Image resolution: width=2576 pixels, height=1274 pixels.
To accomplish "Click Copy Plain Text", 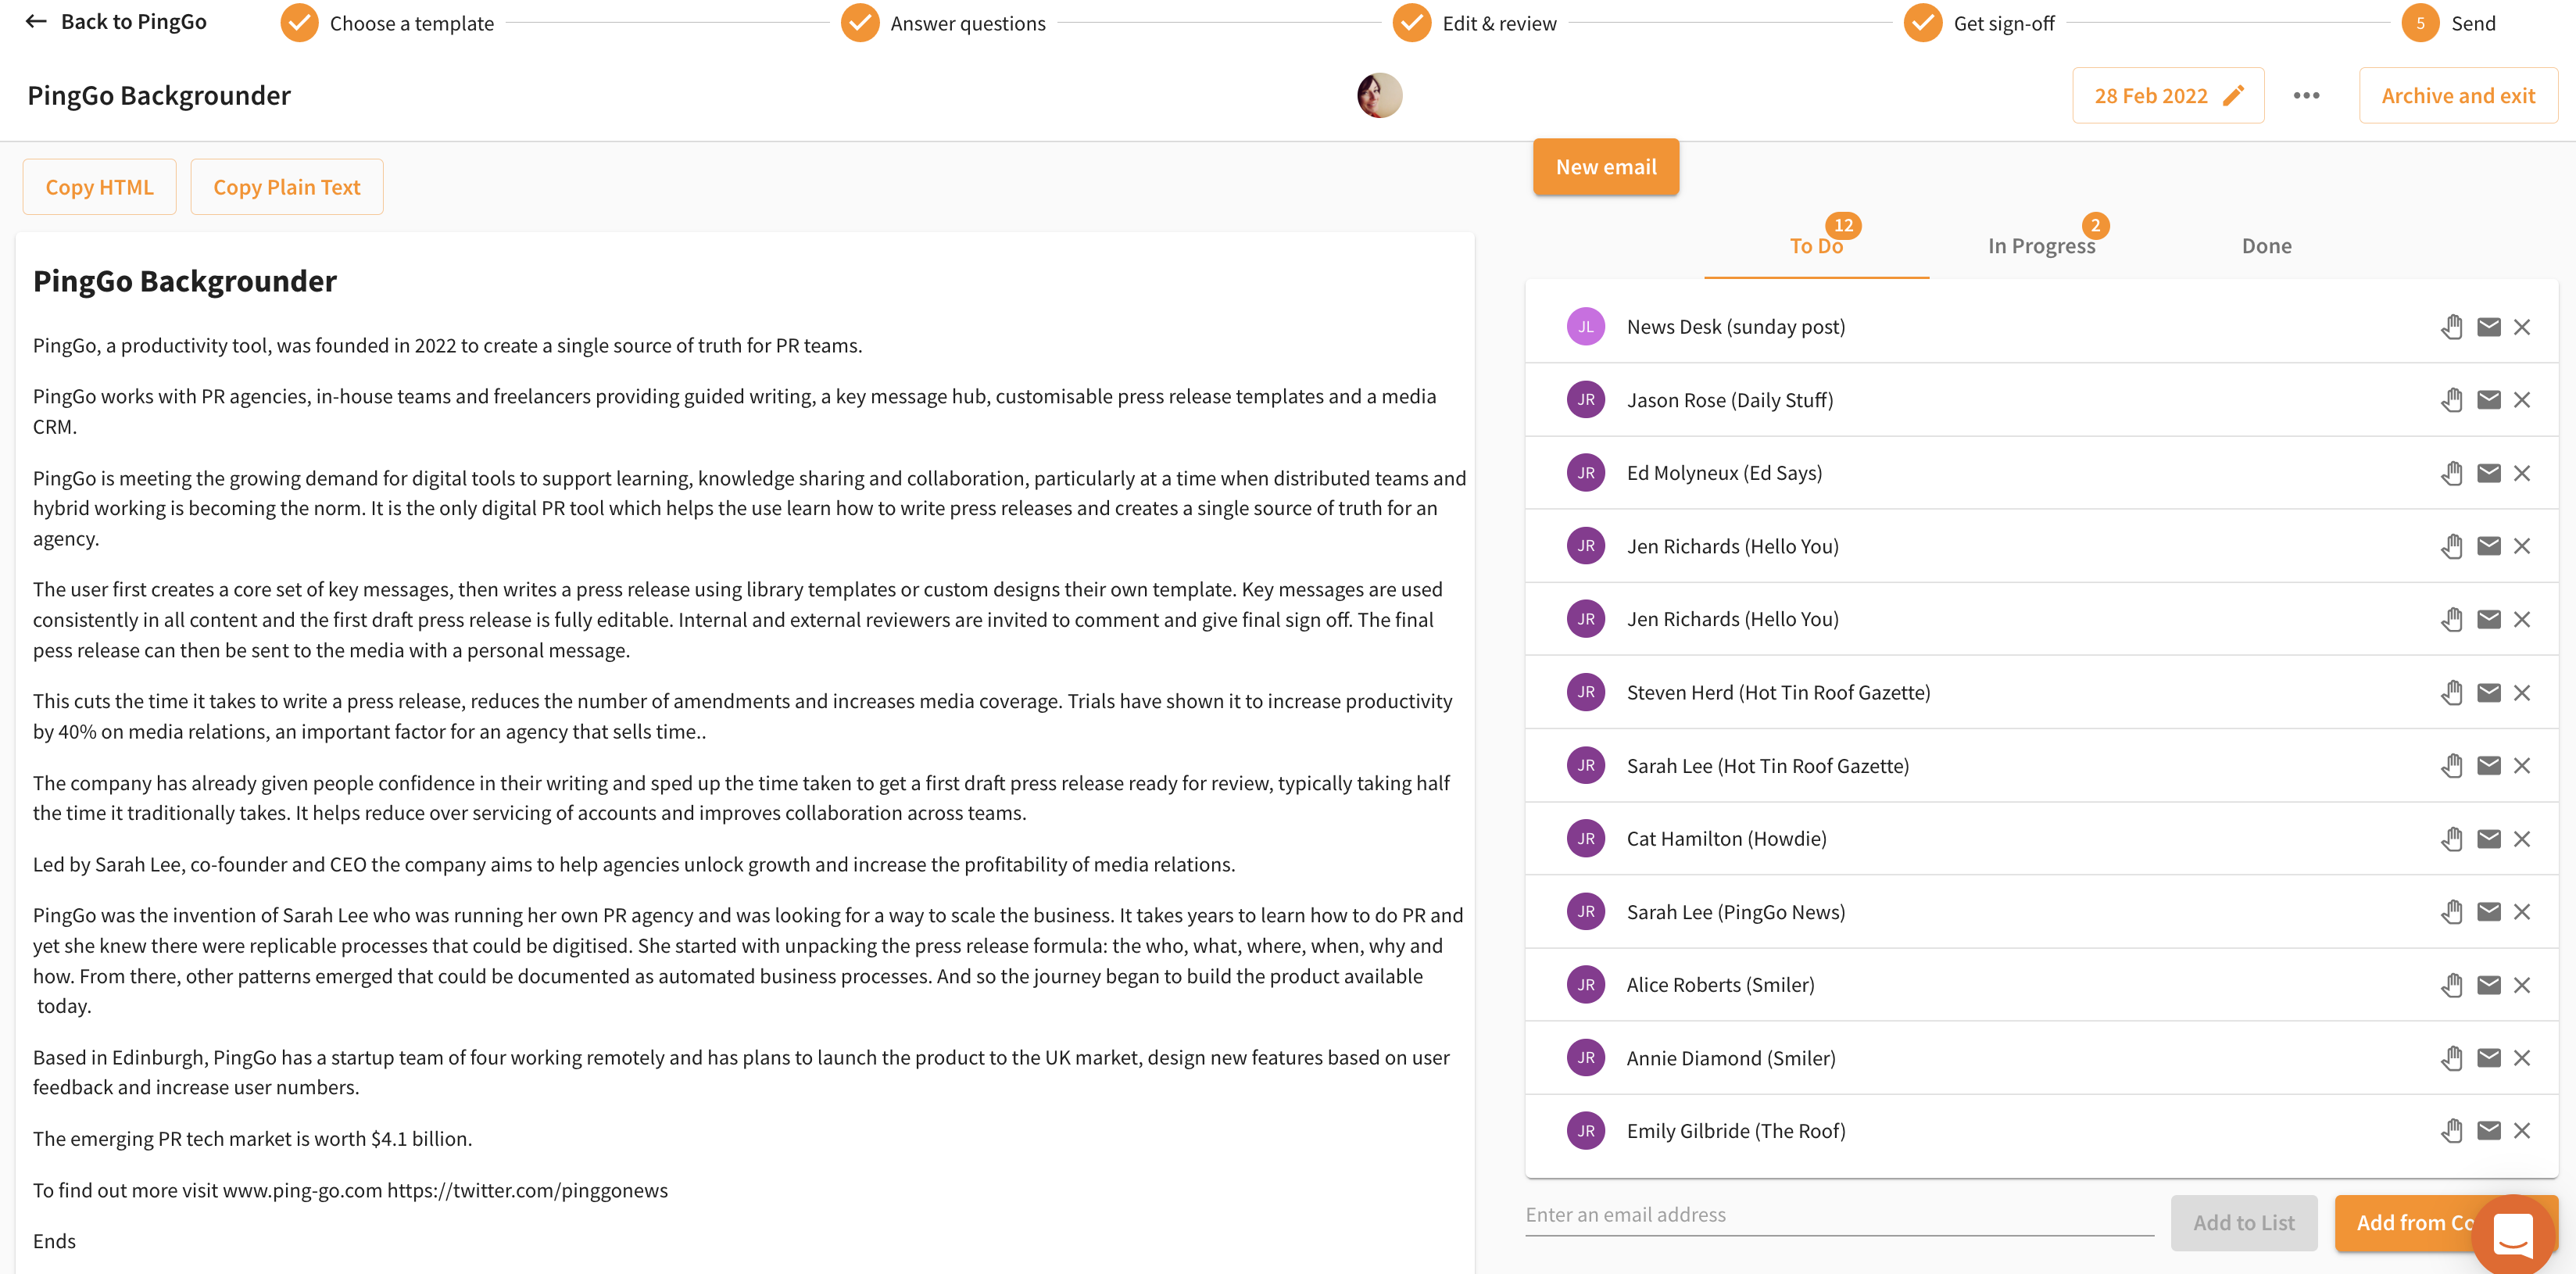I will 287,186.
